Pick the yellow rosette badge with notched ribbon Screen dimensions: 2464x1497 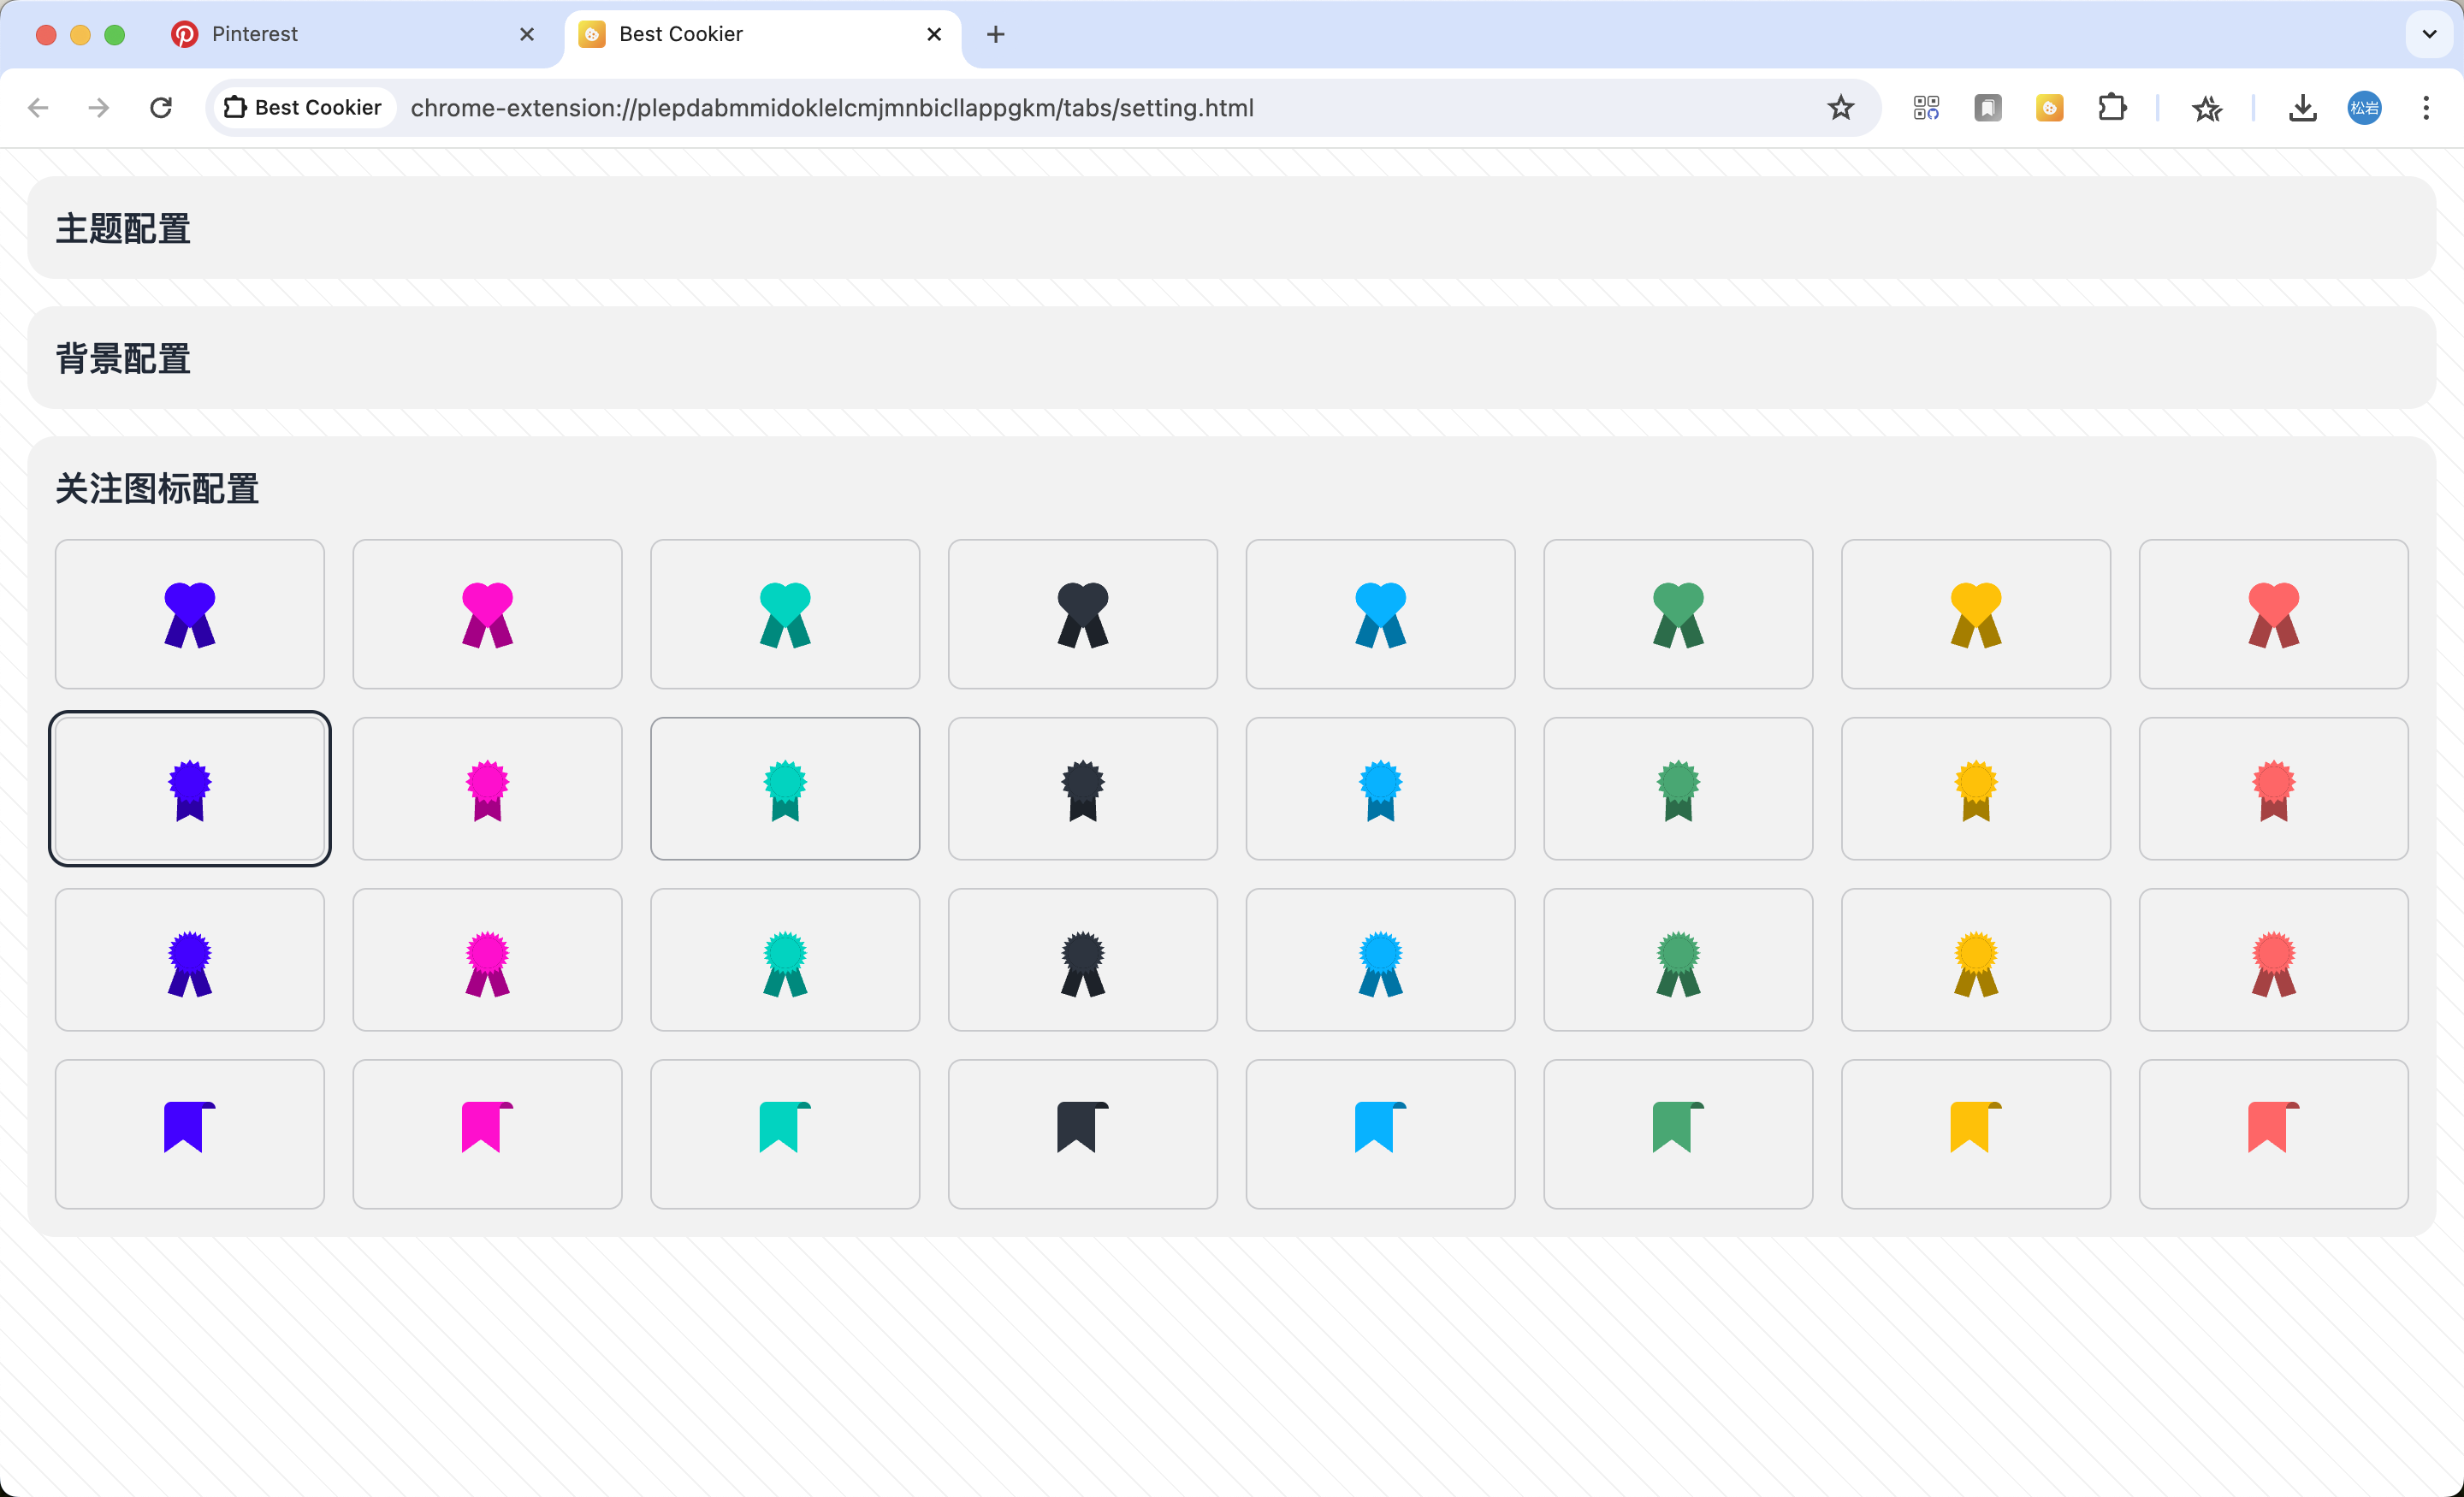pos(1975,788)
